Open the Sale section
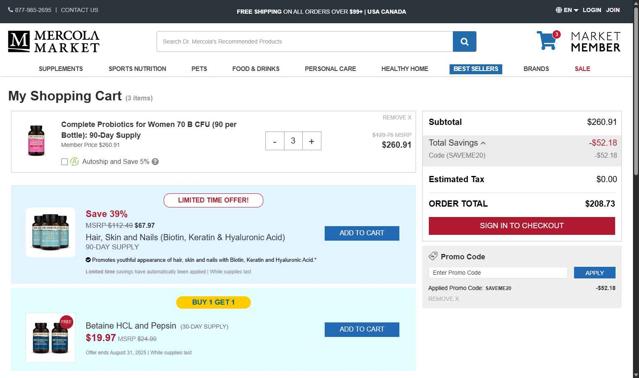Screen dimensions: 639x378 [x=582, y=69]
